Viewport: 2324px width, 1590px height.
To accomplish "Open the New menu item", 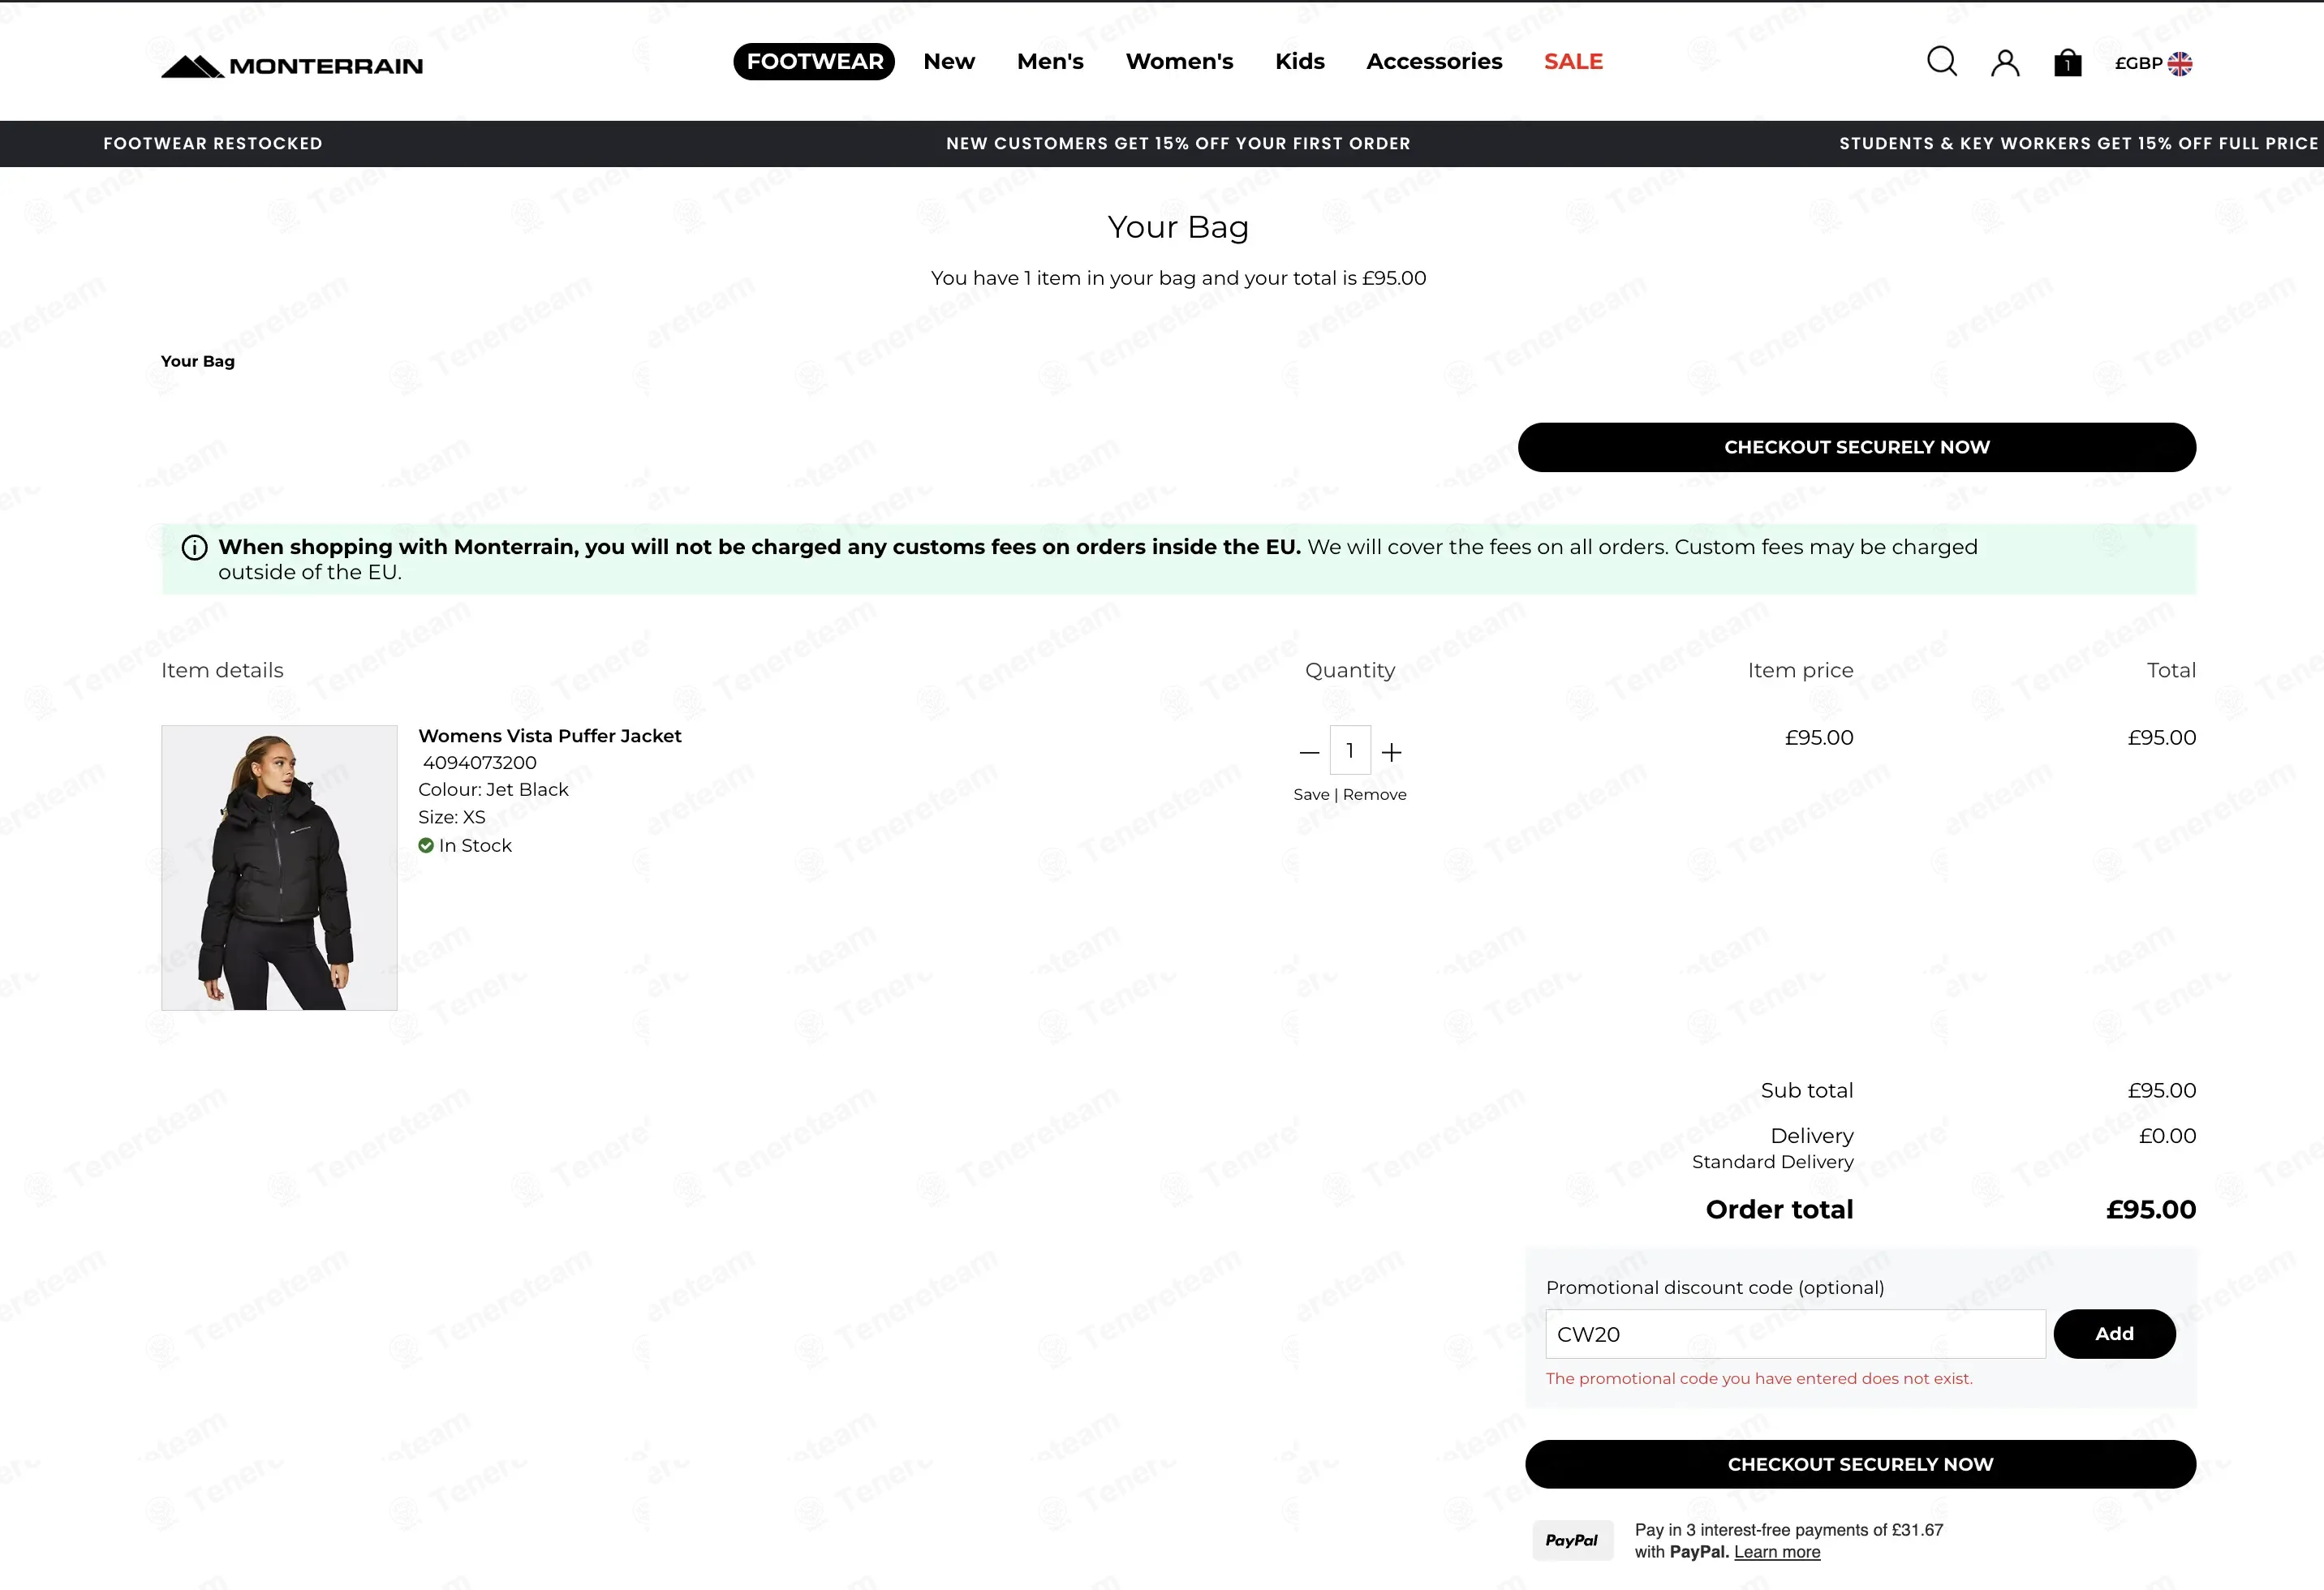I will coord(949,62).
